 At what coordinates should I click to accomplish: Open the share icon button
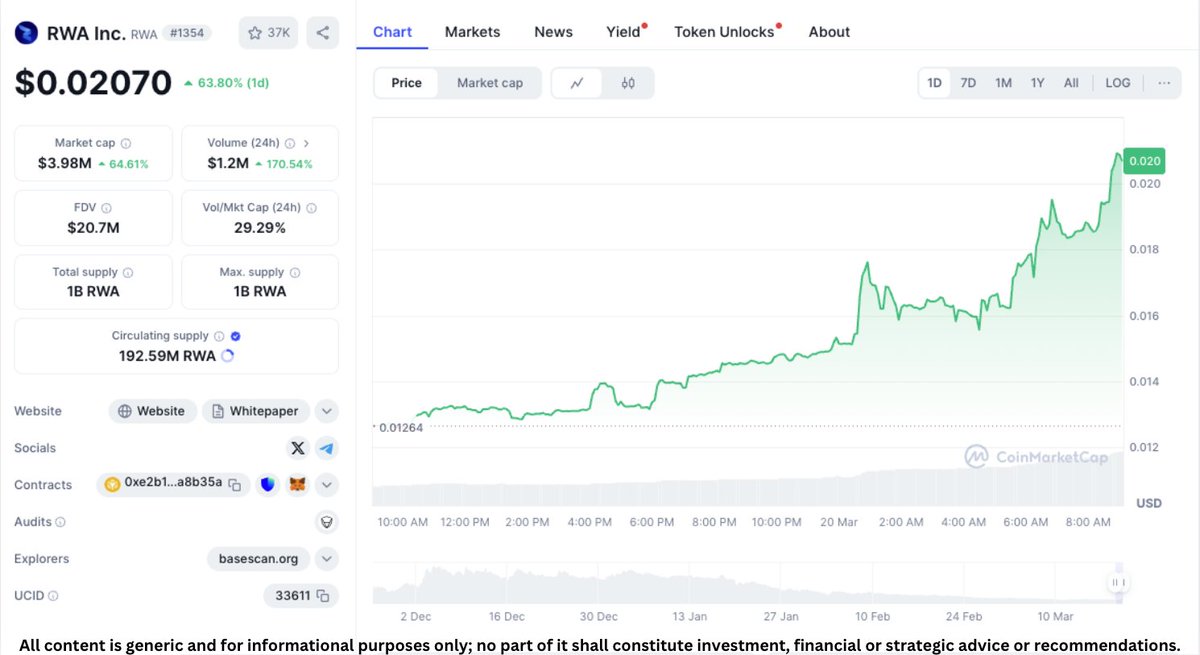click(322, 33)
